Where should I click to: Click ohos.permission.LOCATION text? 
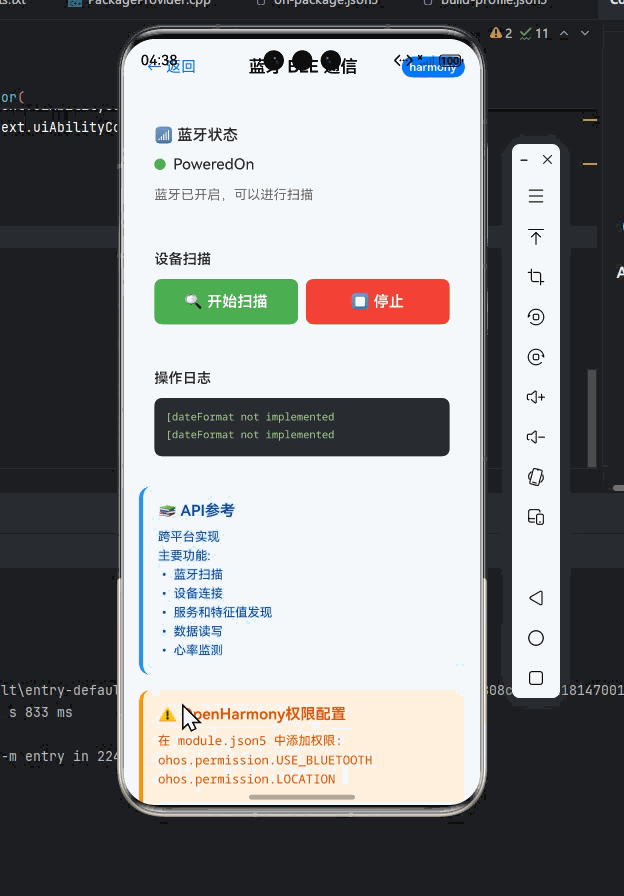coord(246,779)
